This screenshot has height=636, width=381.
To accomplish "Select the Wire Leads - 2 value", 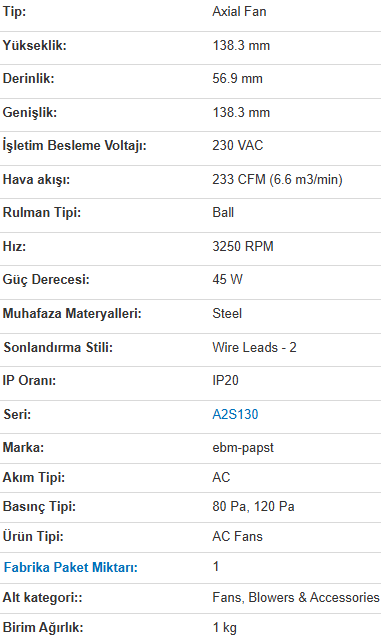I will (254, 347).
